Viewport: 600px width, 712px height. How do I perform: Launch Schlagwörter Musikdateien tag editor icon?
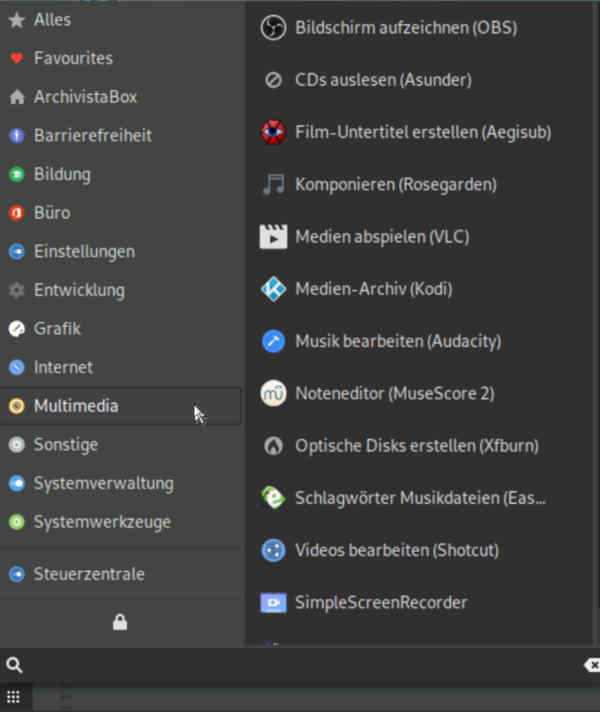(x=273, y=498)
